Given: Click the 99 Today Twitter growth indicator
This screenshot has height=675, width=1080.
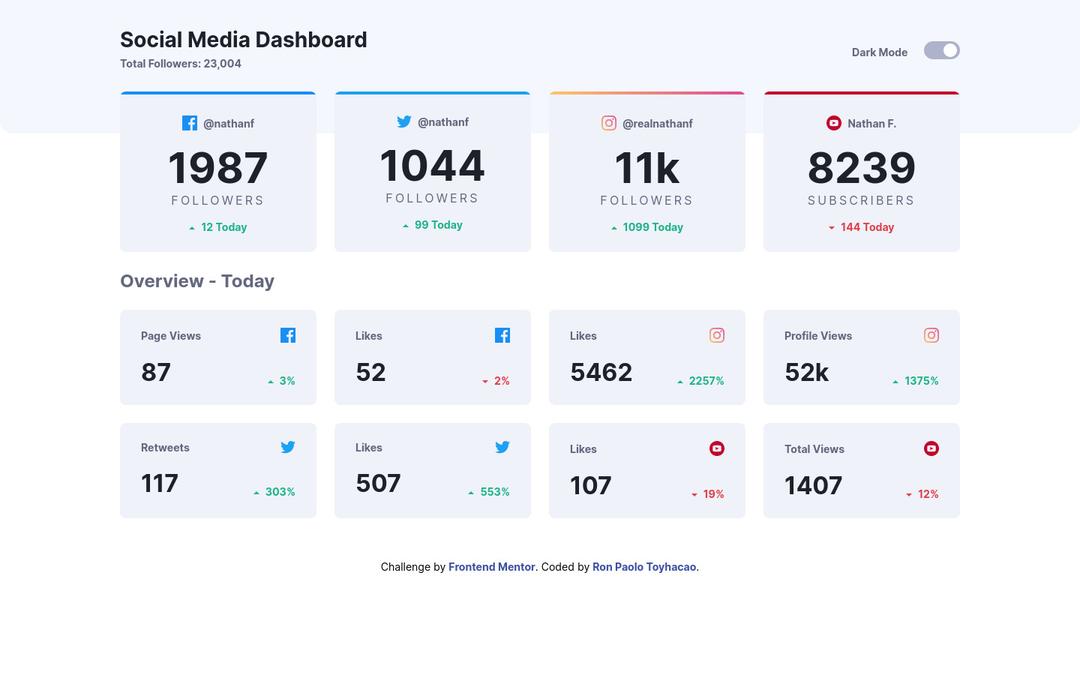Looking at the screenshot, I should (433, 225).
